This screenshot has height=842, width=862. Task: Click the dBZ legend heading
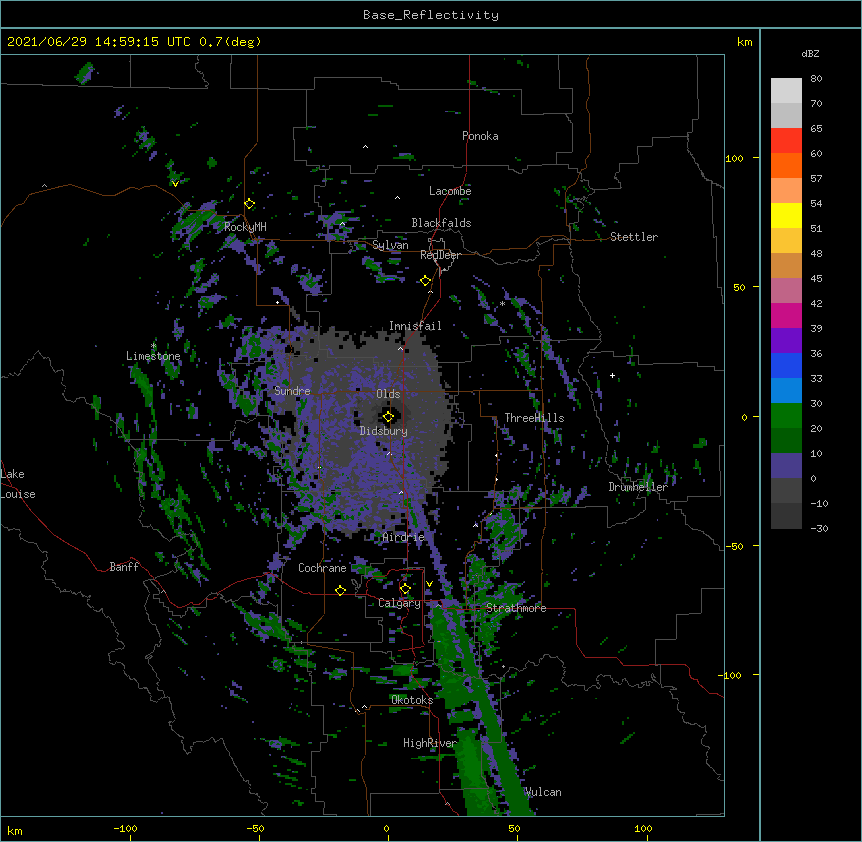(810, 53)
